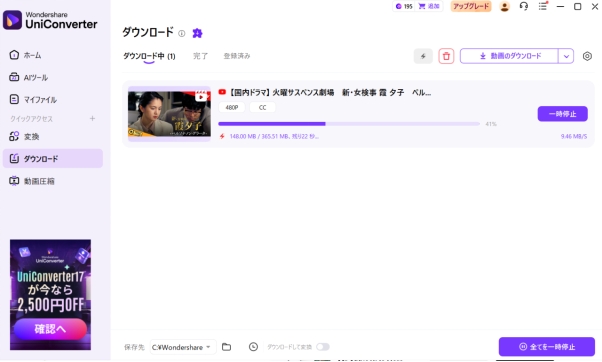
Task: Open the C:¥Wondershare save location dropdown
Action: point(183,347)
